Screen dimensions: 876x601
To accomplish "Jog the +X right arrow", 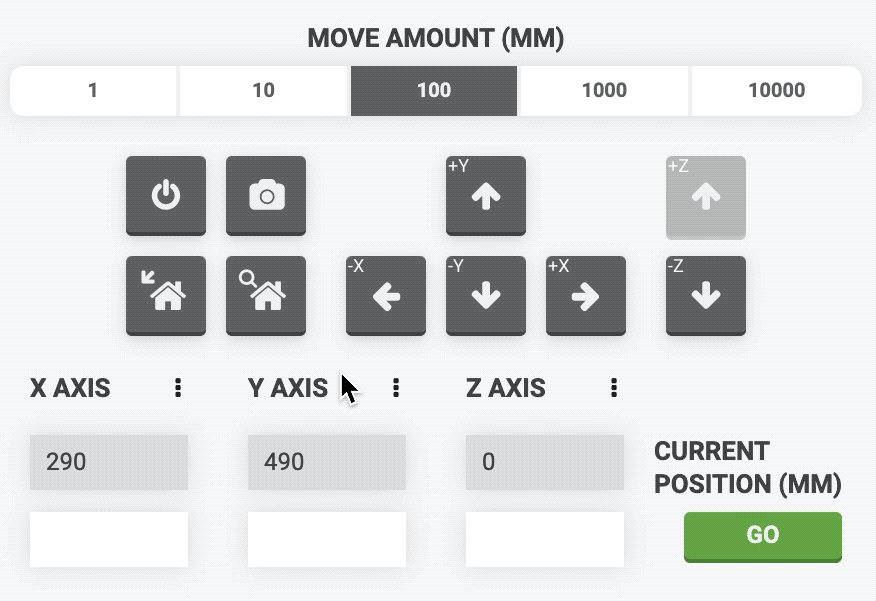I will click(x=586, y=295).
